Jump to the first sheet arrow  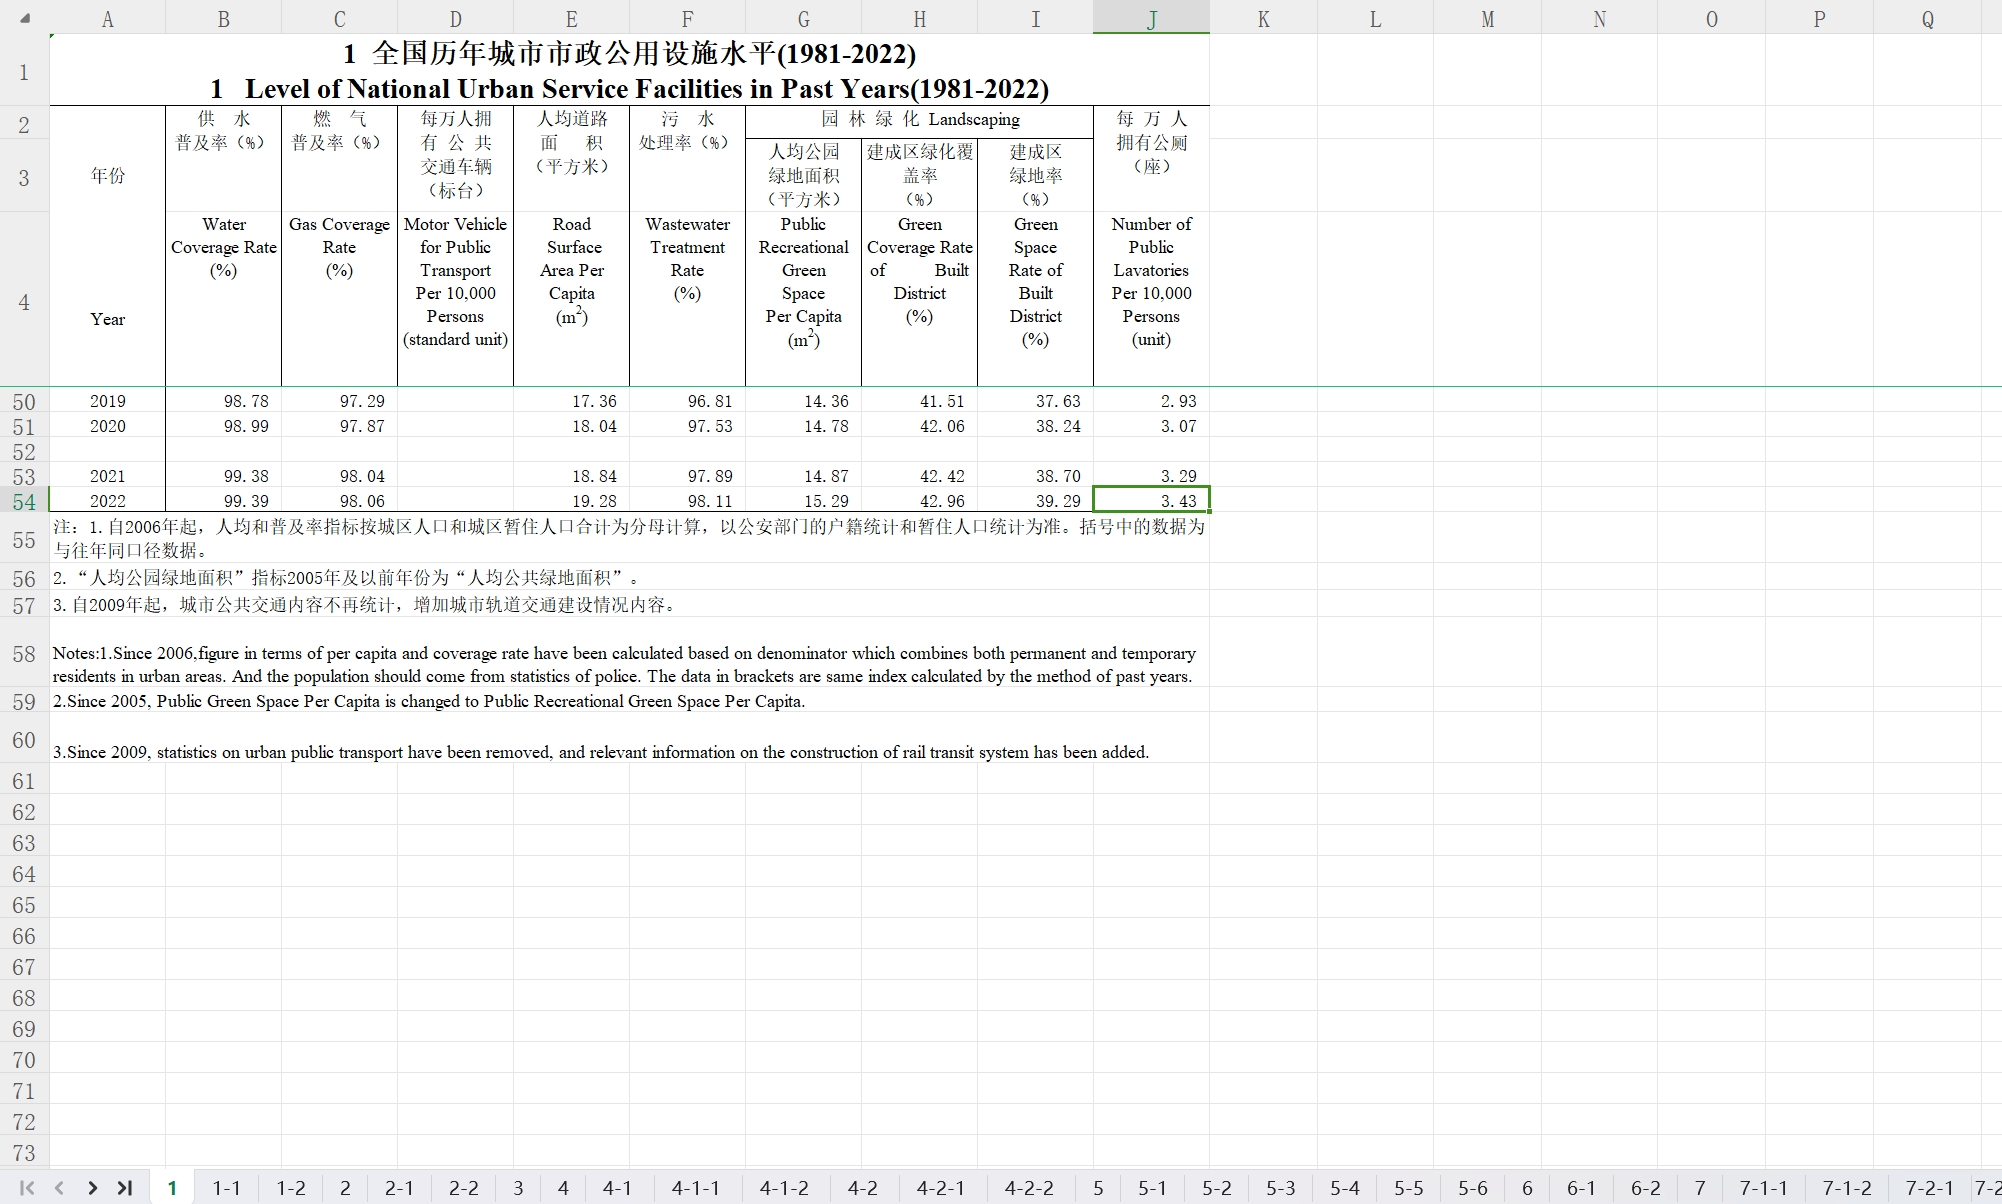(27, 1188)
